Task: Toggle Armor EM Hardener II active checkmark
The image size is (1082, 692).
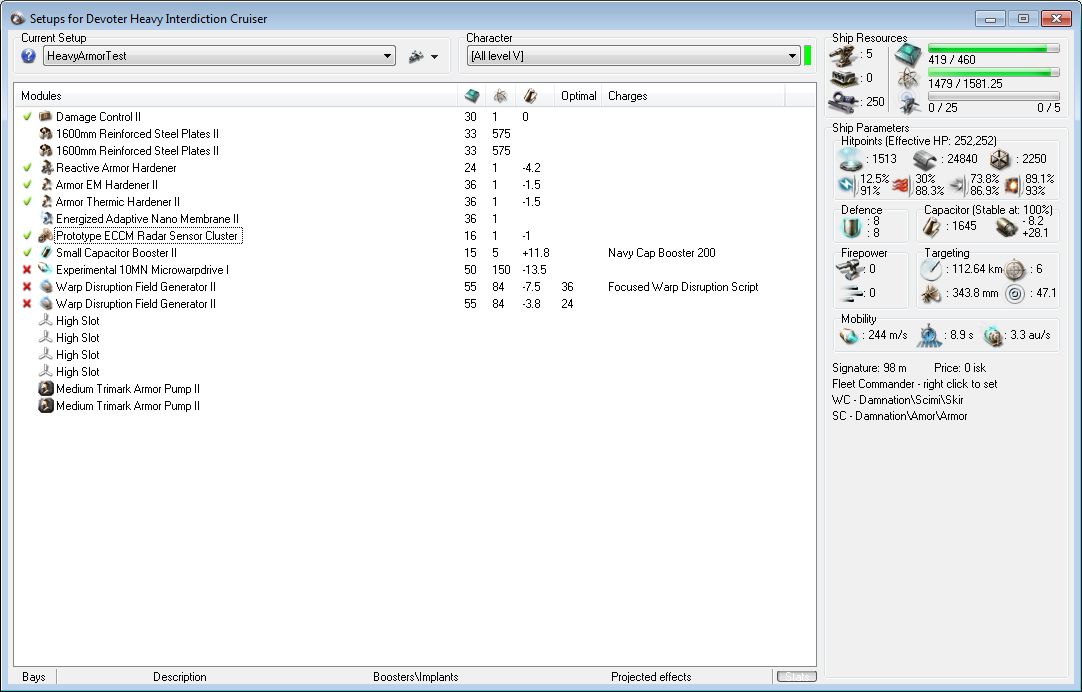Action: point(27,185)
